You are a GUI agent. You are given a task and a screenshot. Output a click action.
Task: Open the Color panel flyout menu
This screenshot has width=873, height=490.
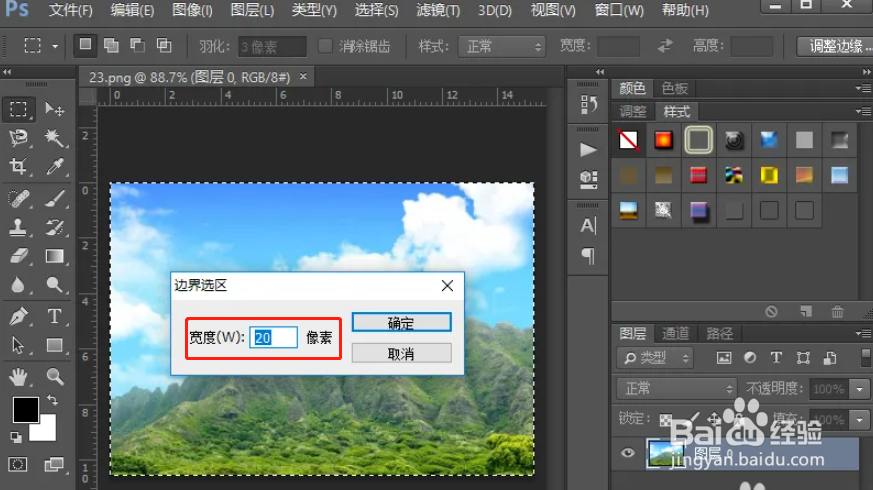[864, 88]
